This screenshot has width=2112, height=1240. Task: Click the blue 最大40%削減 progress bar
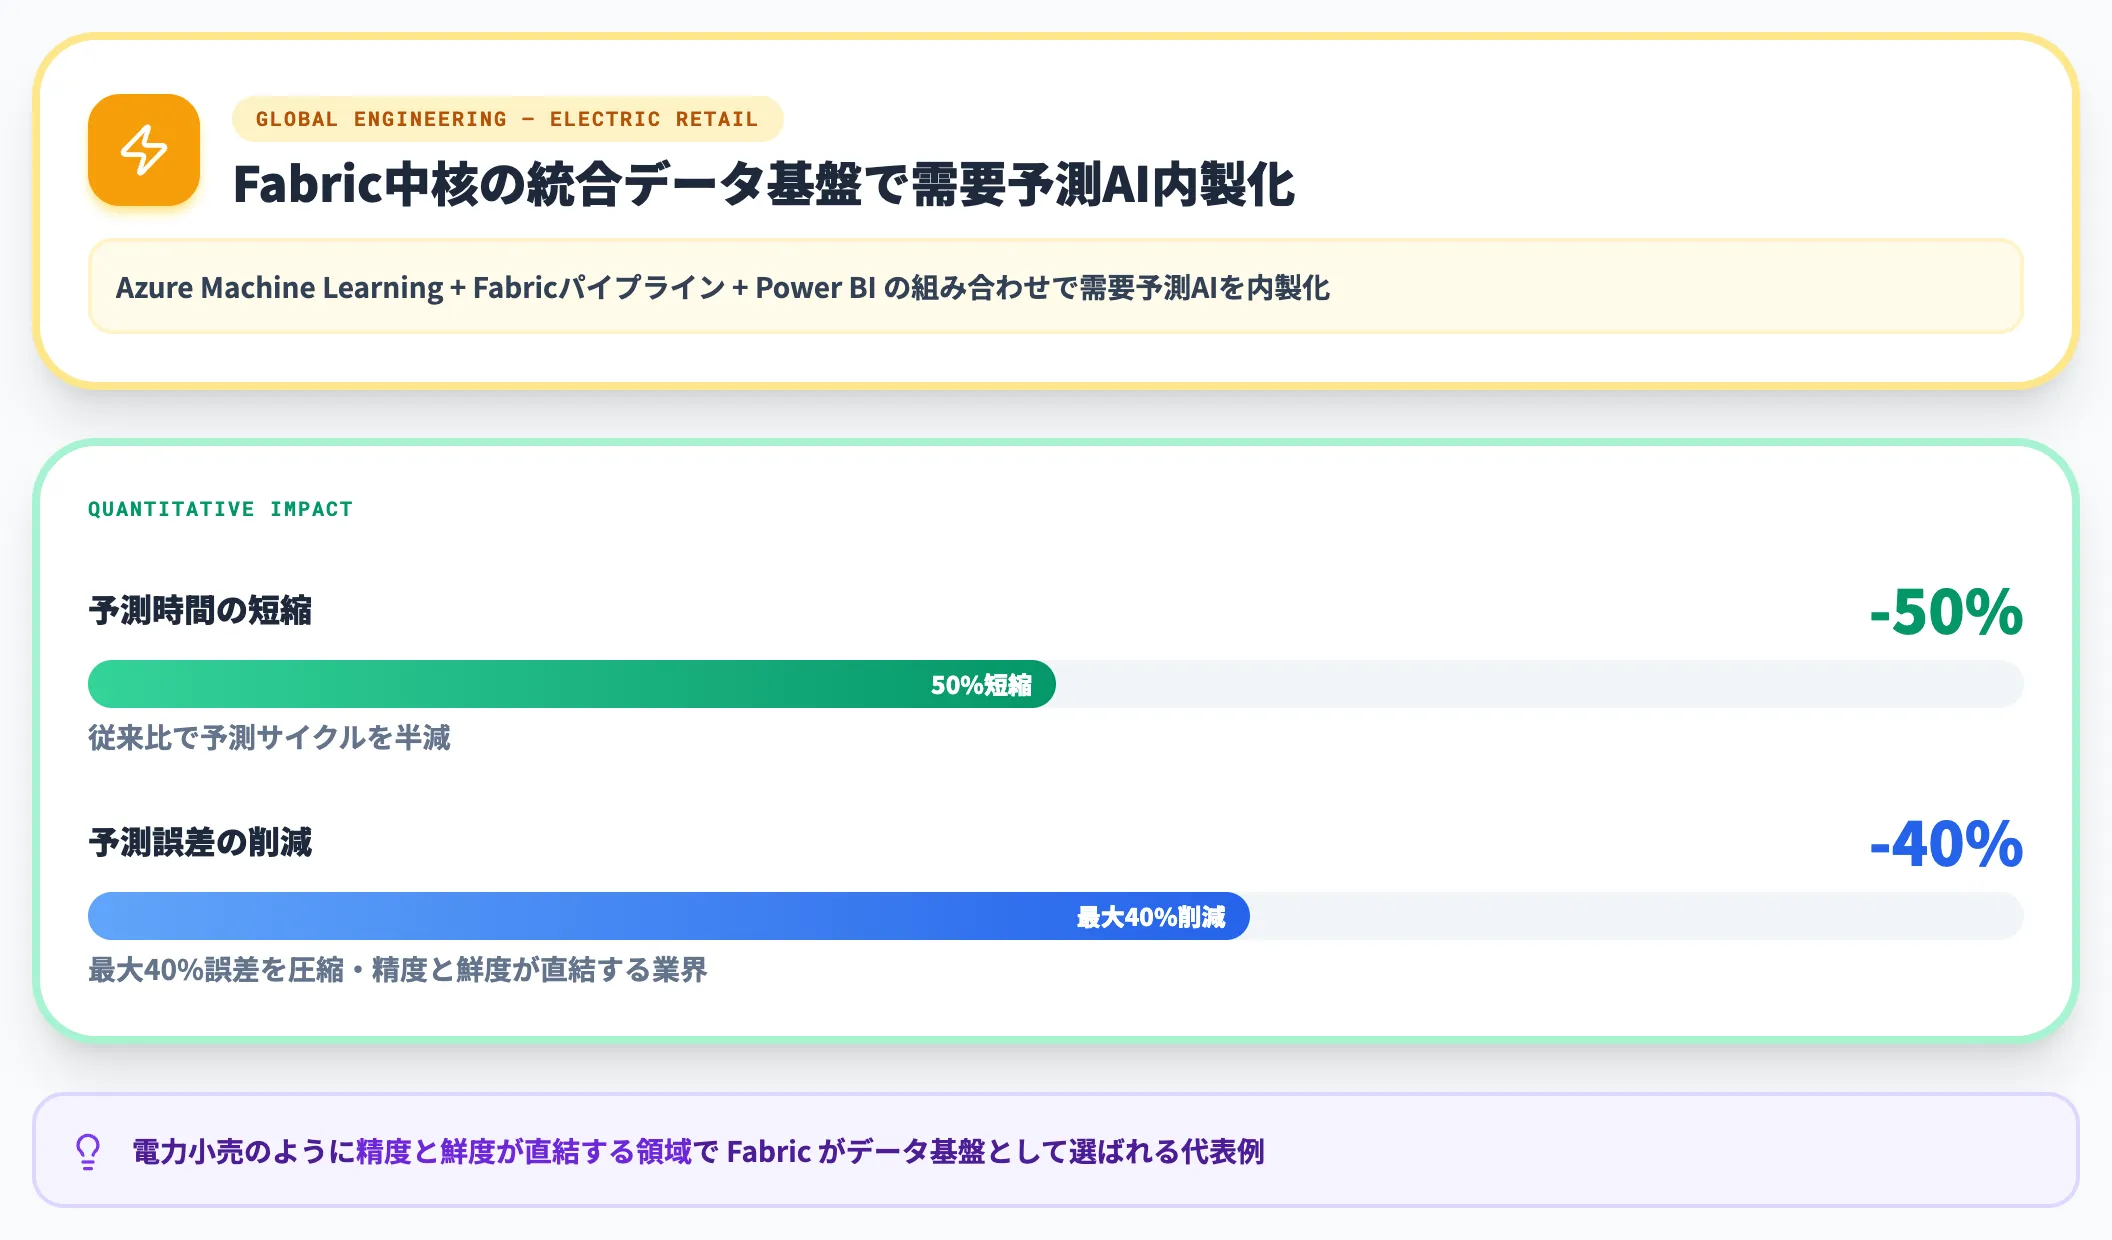[669, 916]
